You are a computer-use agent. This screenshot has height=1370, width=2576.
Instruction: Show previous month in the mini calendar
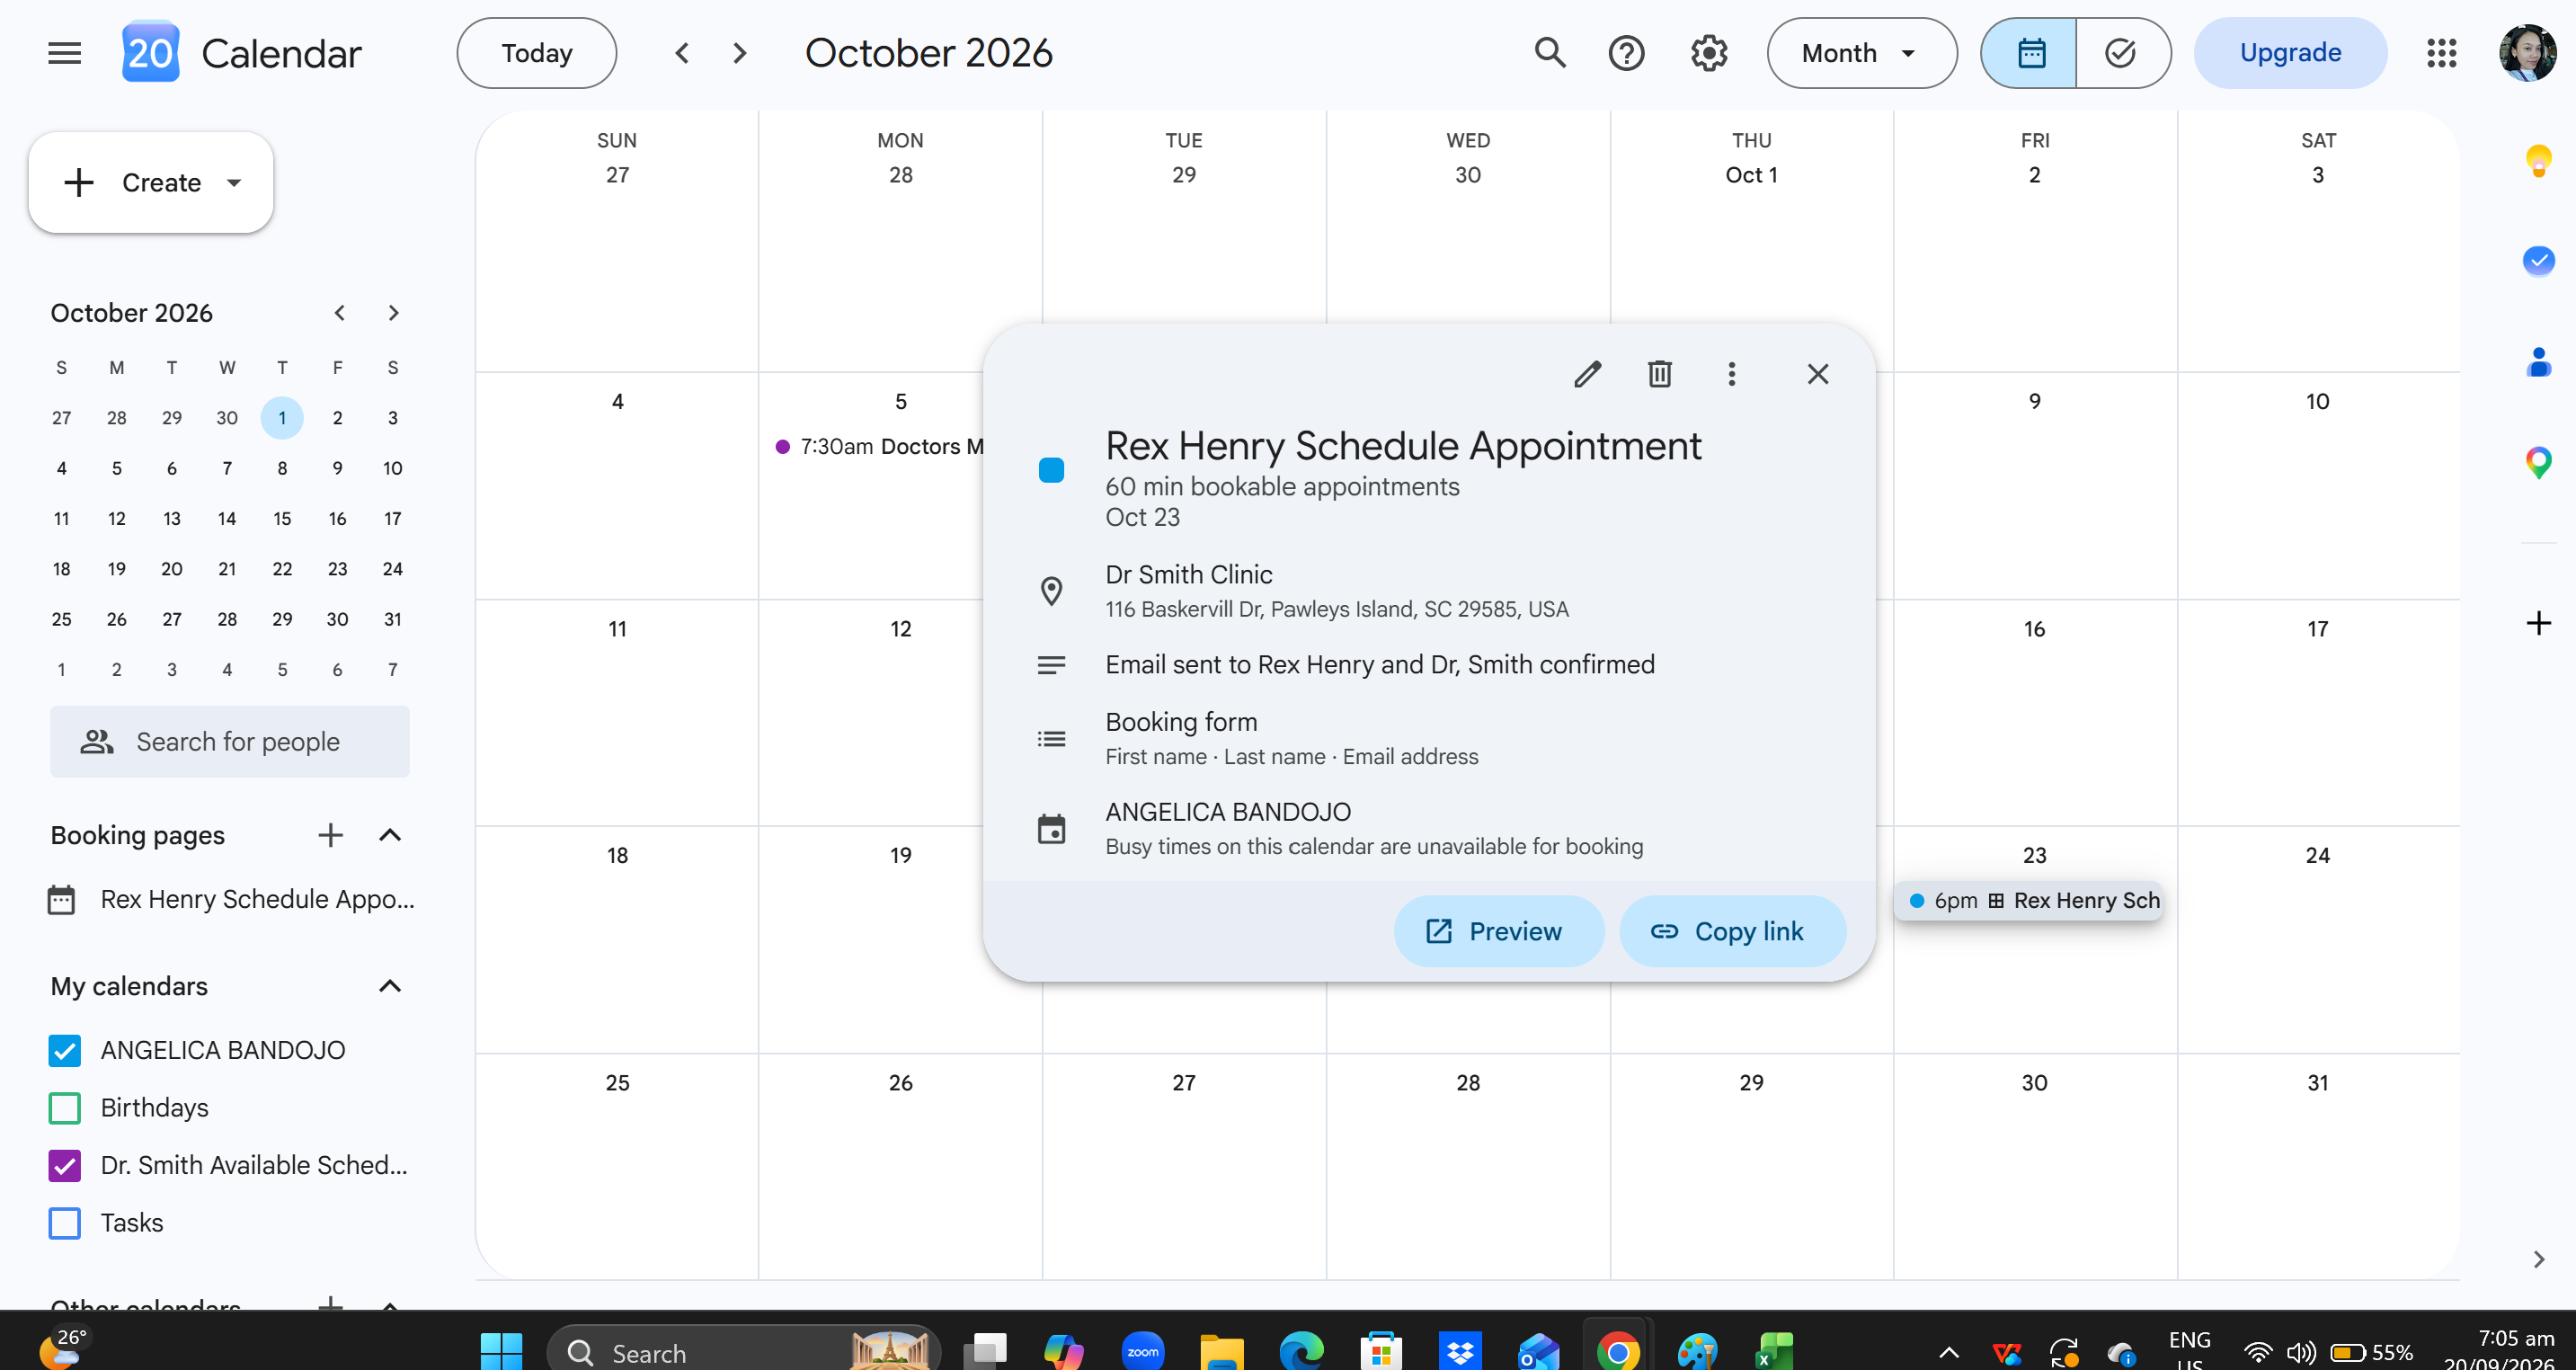(x=340, y=313)
